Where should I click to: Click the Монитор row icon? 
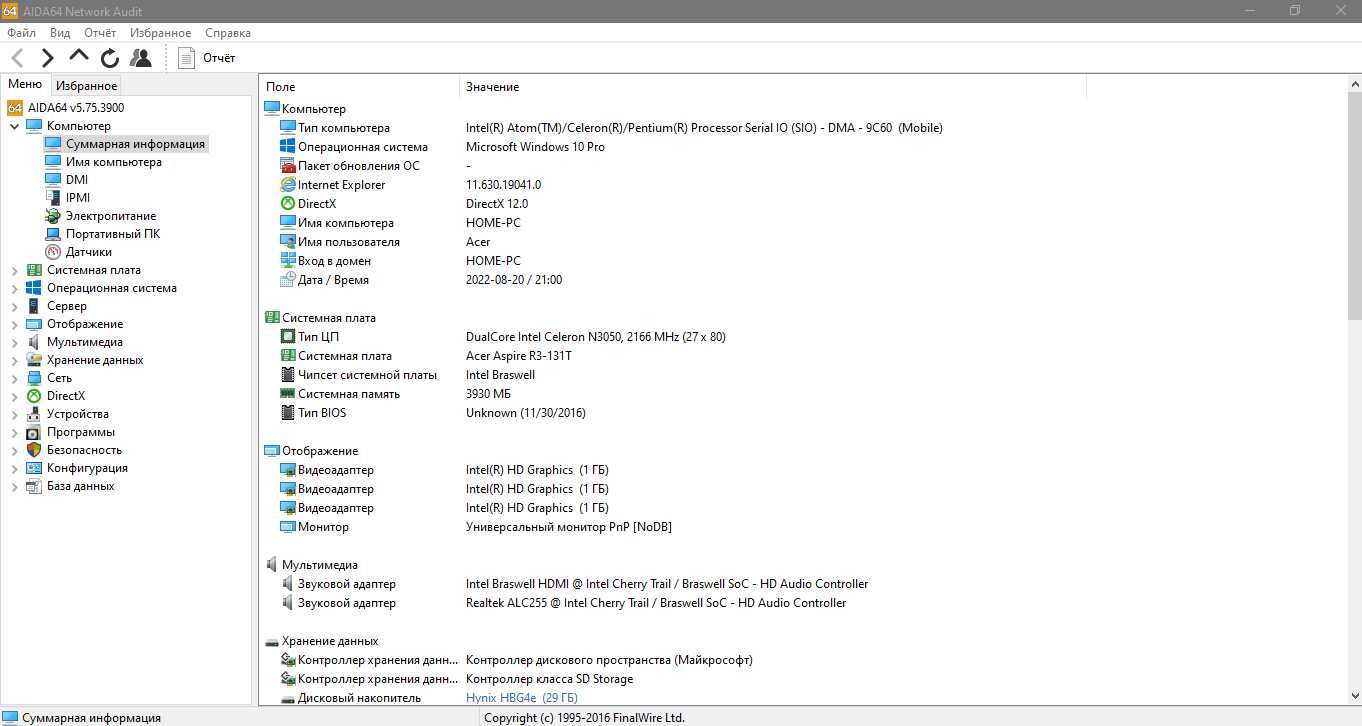(x=288, y=527)
